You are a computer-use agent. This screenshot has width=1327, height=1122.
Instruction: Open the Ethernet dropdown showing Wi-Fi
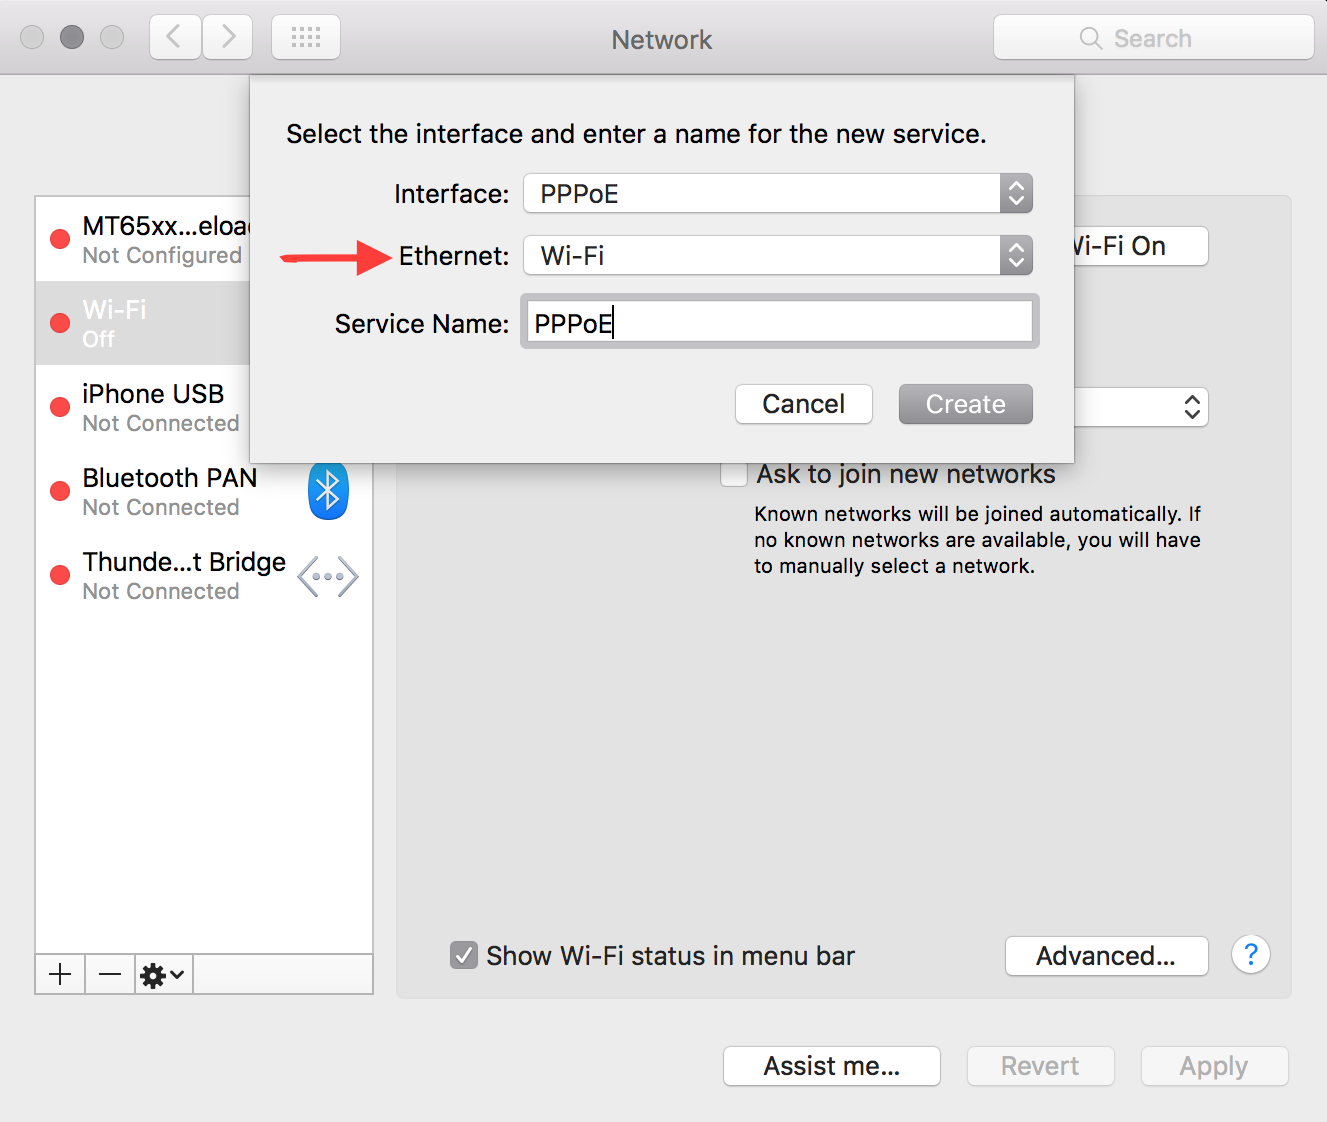(778, 255)
